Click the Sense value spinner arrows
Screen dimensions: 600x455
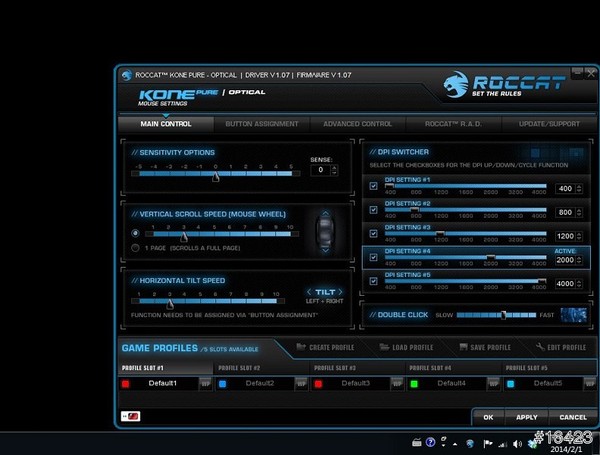pos(330,170)
